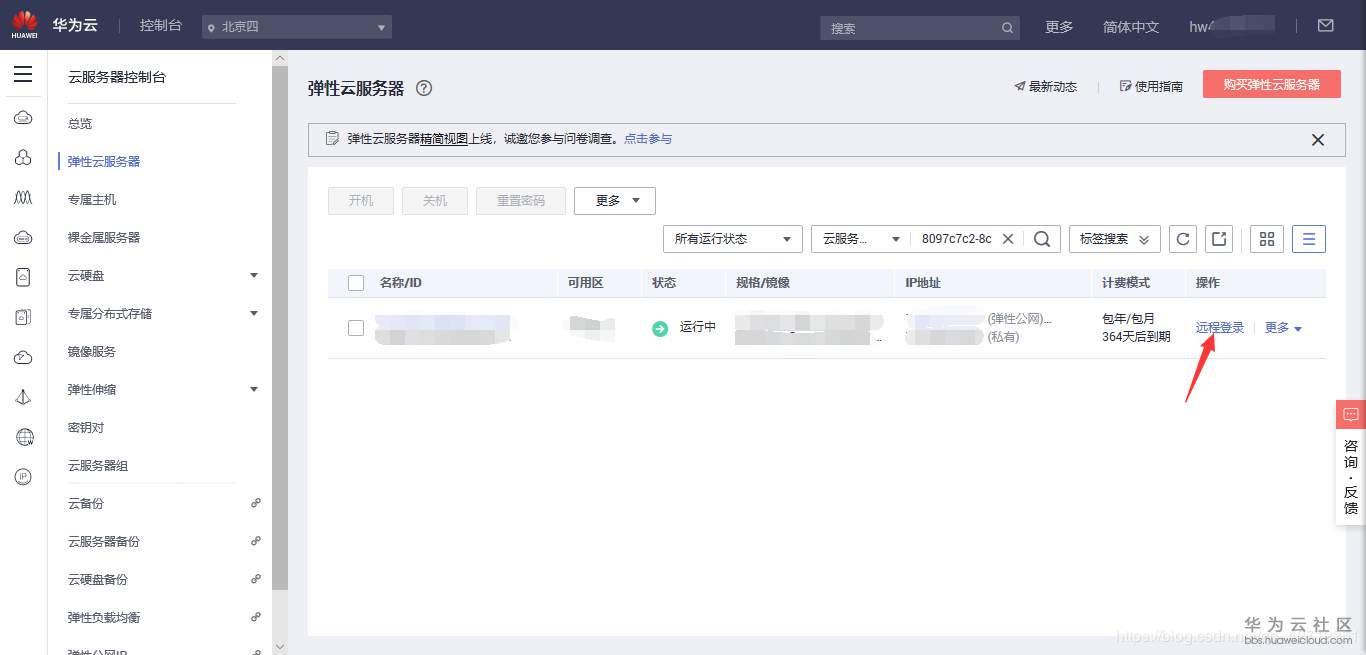
Task: Open the 更多 batch actions dropdown
Action: coord(615,201)
